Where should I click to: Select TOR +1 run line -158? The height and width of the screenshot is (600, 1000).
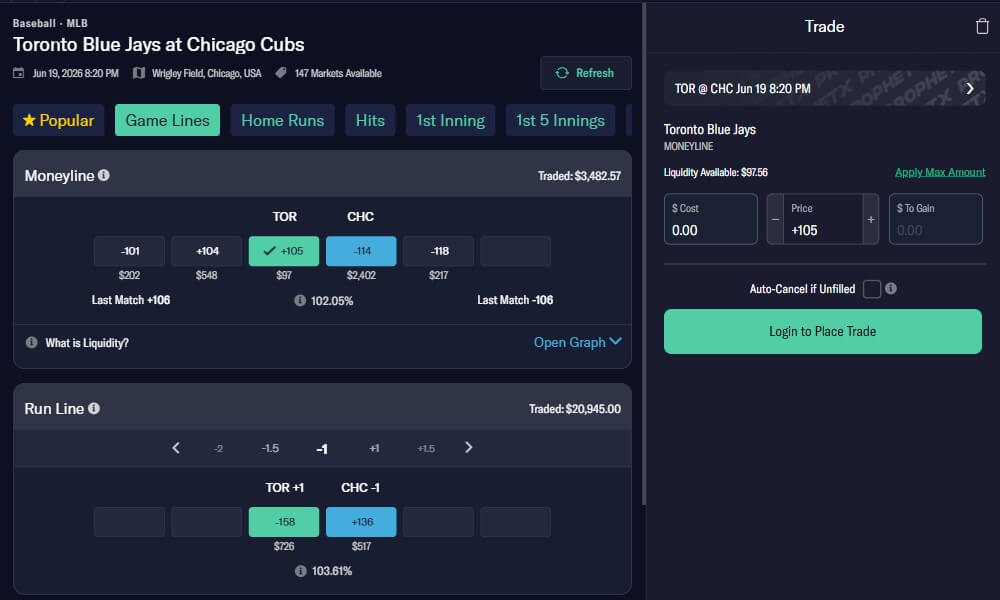coord(284,522)
